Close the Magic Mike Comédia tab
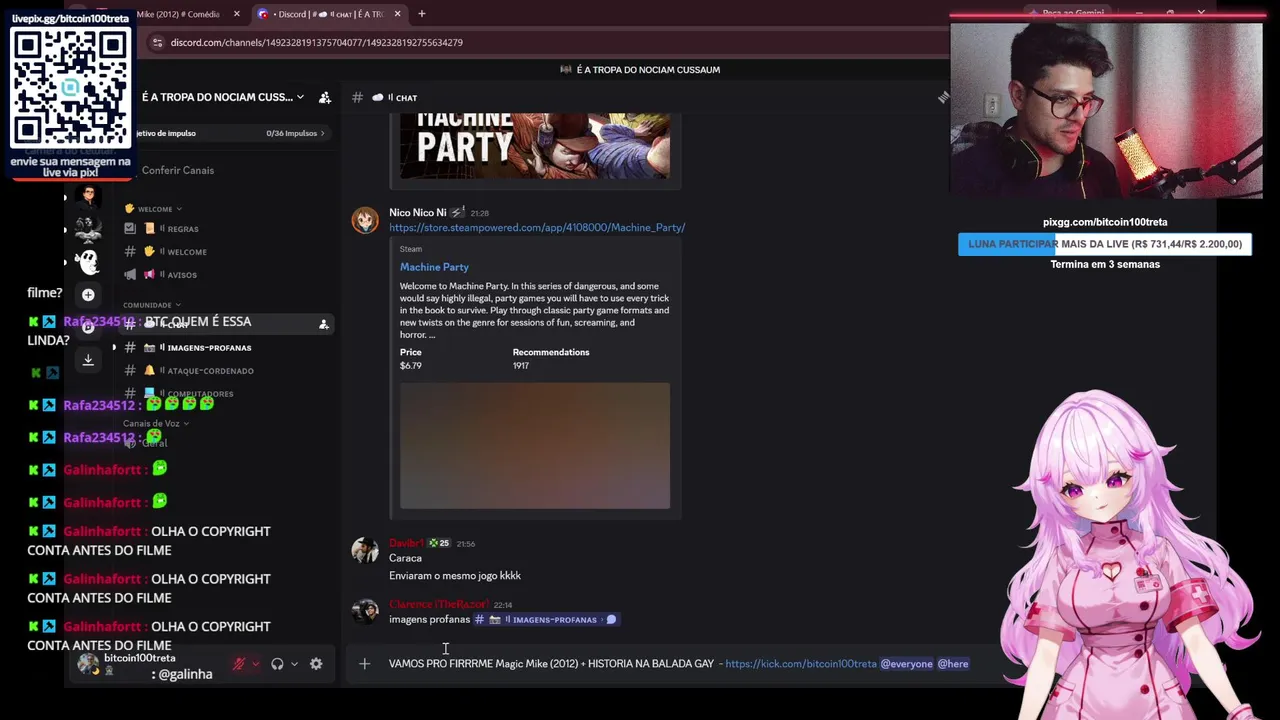1280x720 pixels. coord(237,14)
